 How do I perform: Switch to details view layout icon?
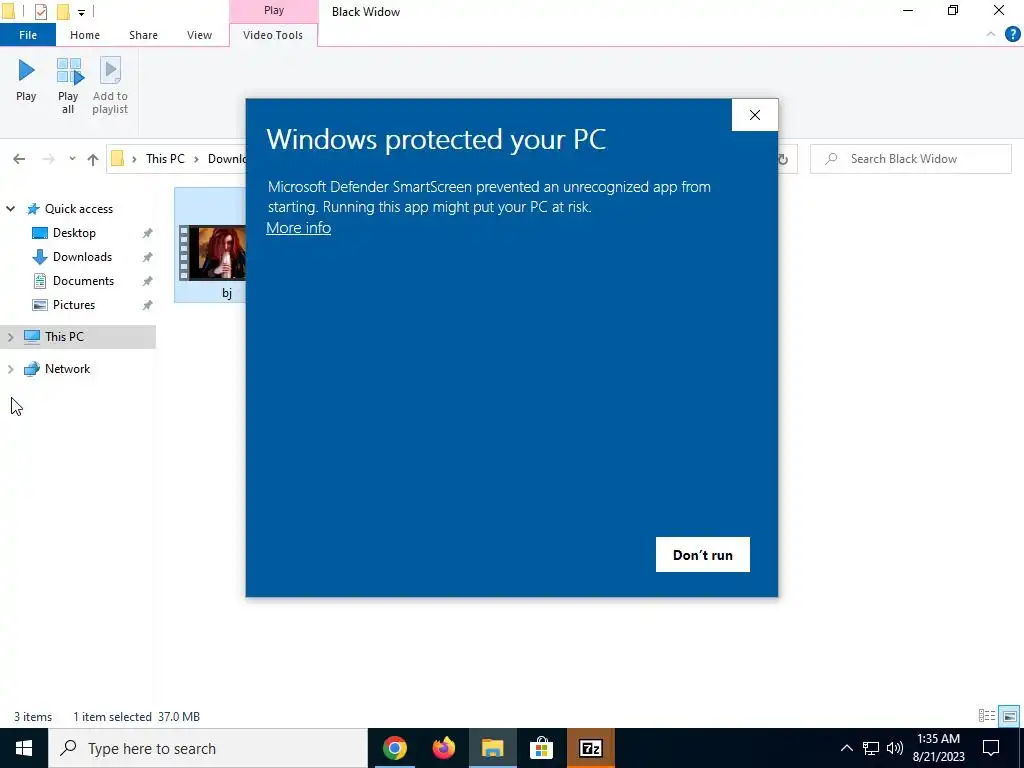click(987, 716)
